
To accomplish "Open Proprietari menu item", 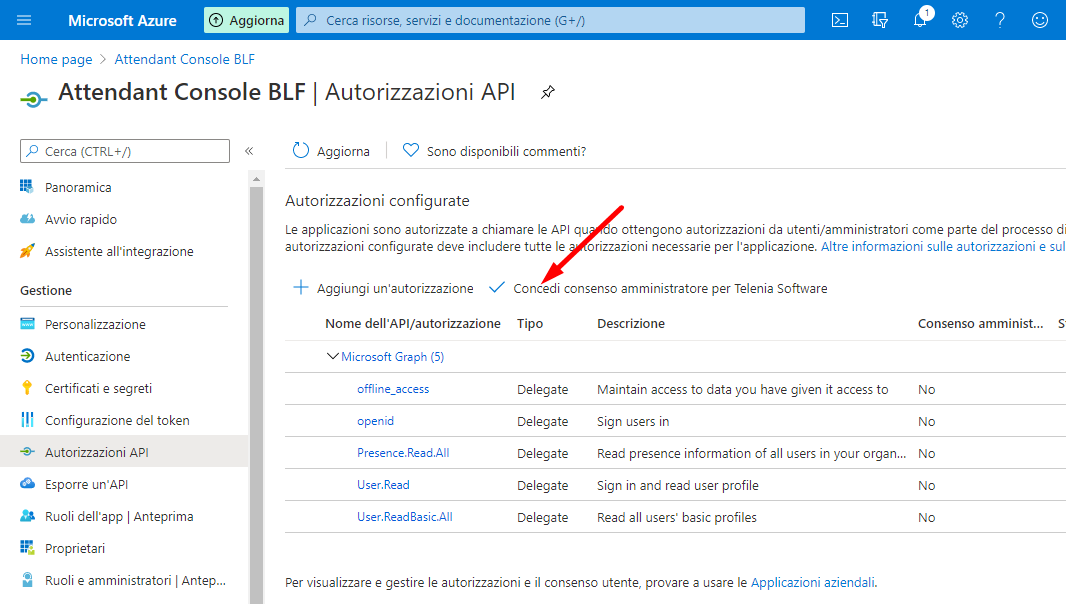I will 75,548.
